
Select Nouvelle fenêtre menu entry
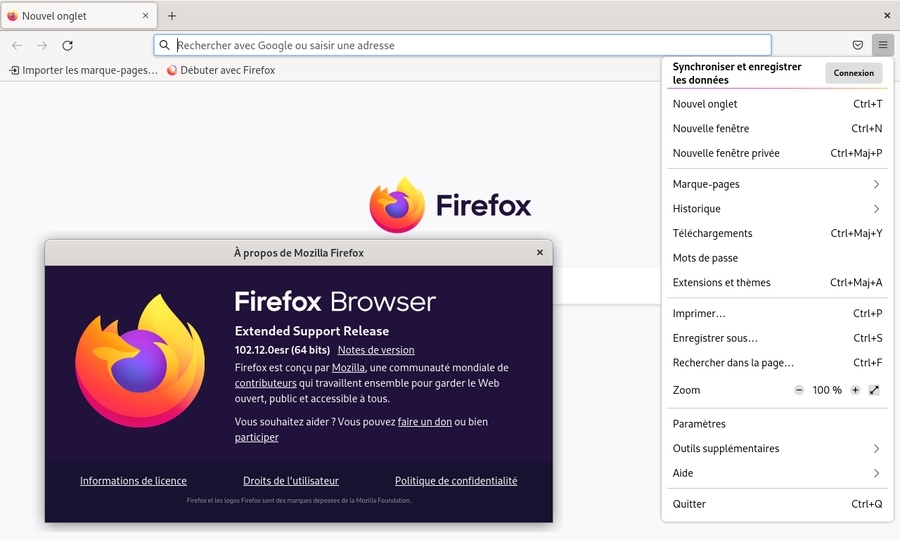coord(777,129)
